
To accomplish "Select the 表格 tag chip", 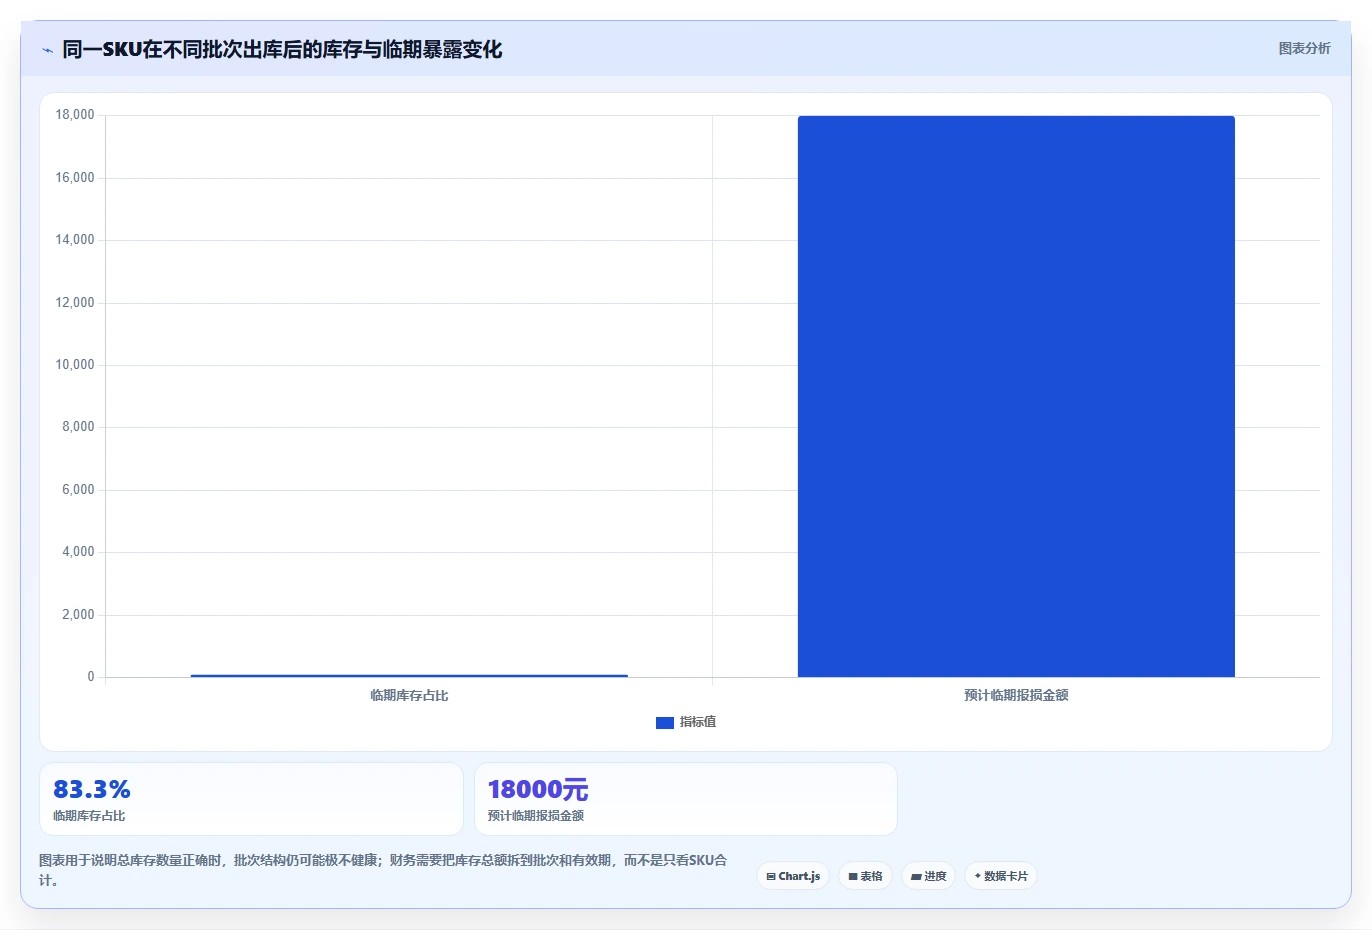I will (x=865, y=876).
